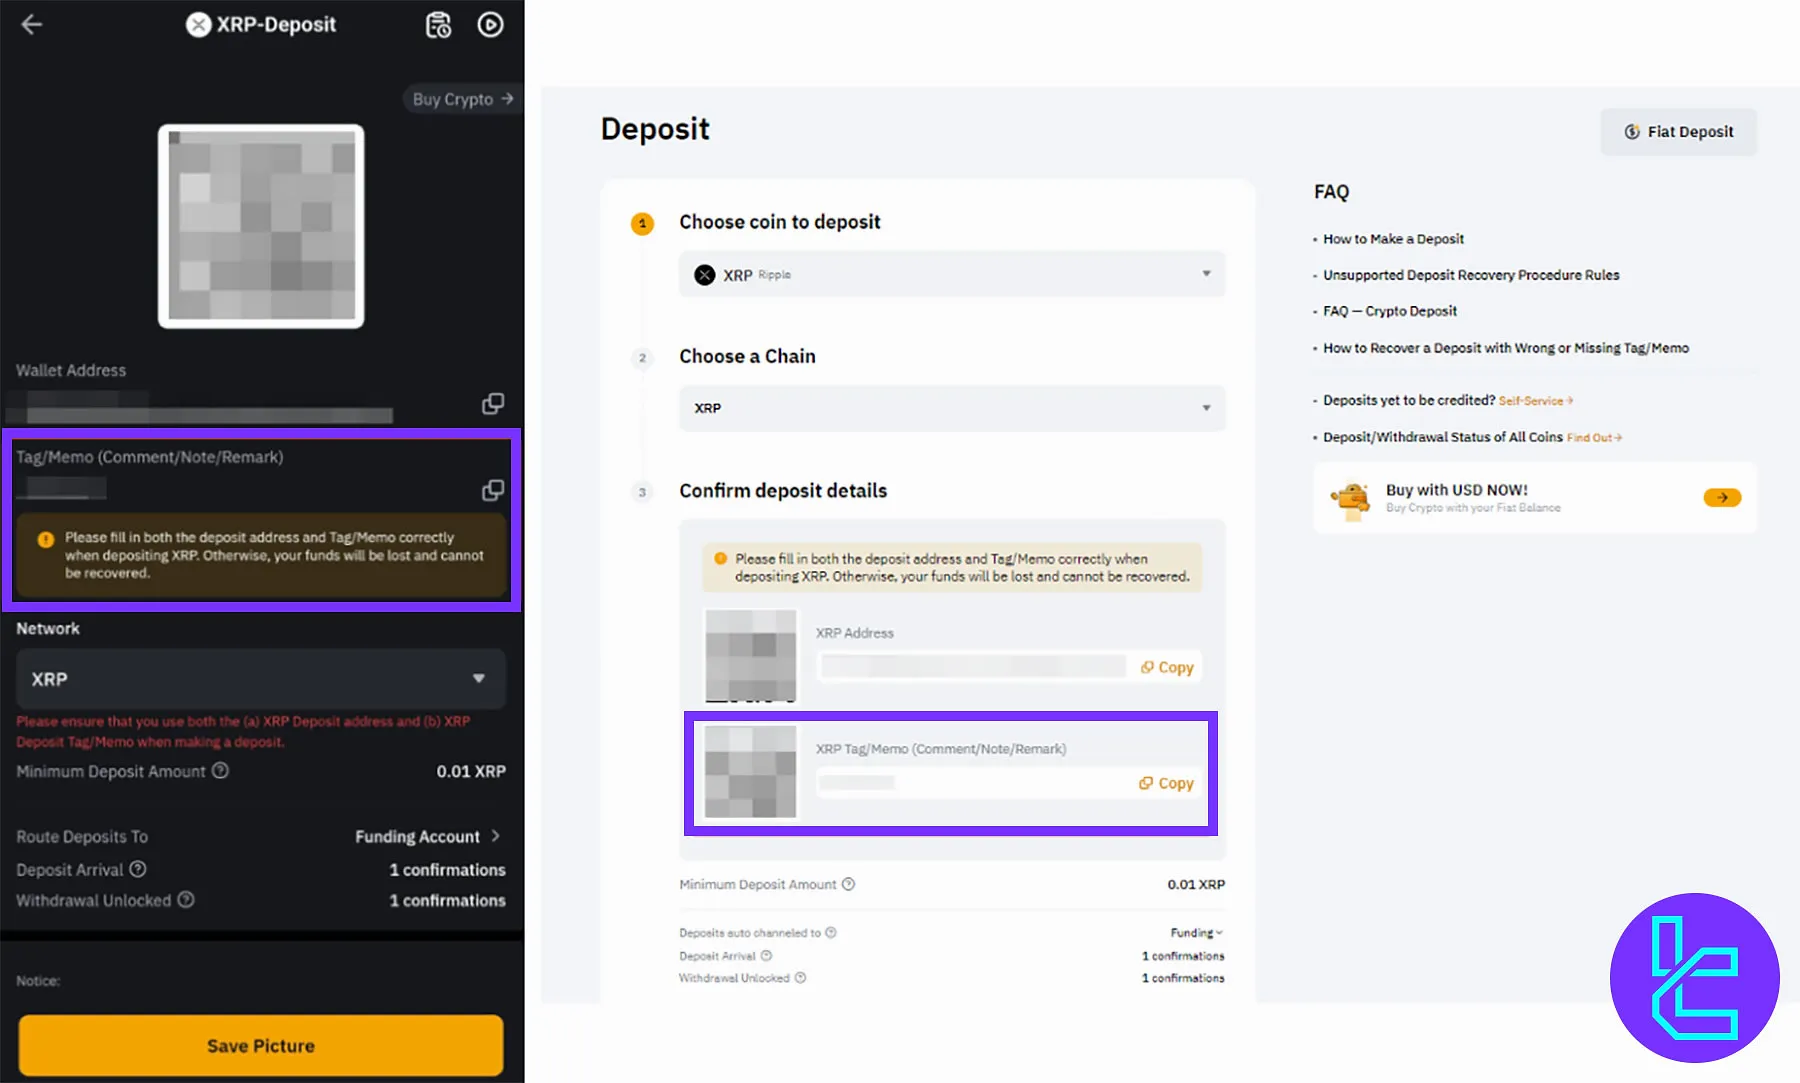Image resolution: width=1800 pixels, height=1083 pixels.
Task: Click the web 0.01 XRP minimum value
Action: pos(1196,884)
